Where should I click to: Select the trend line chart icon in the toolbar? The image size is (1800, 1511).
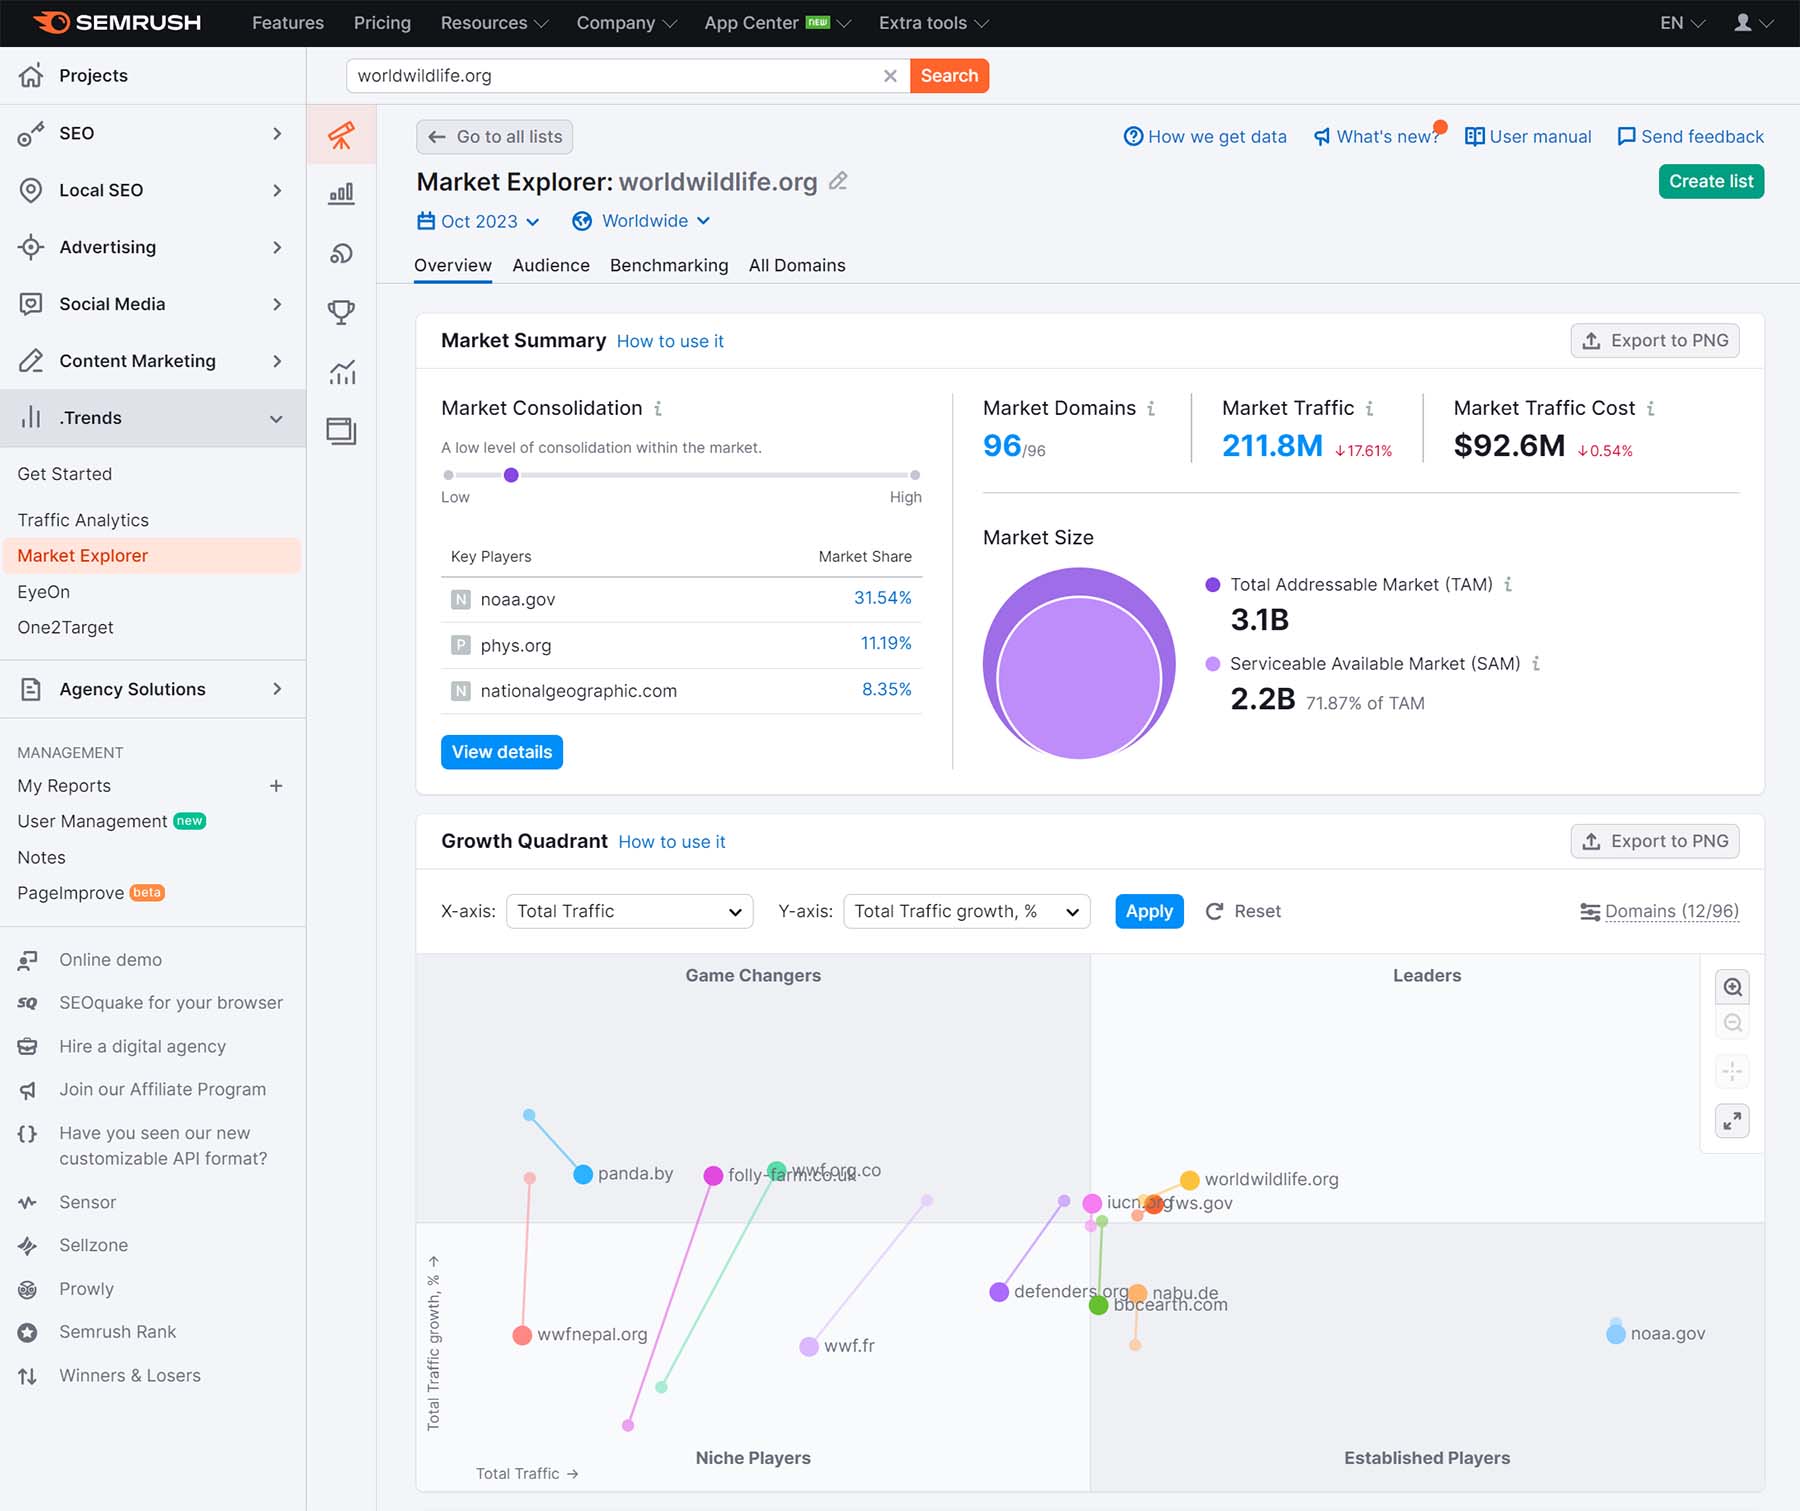tap(341, 373)
